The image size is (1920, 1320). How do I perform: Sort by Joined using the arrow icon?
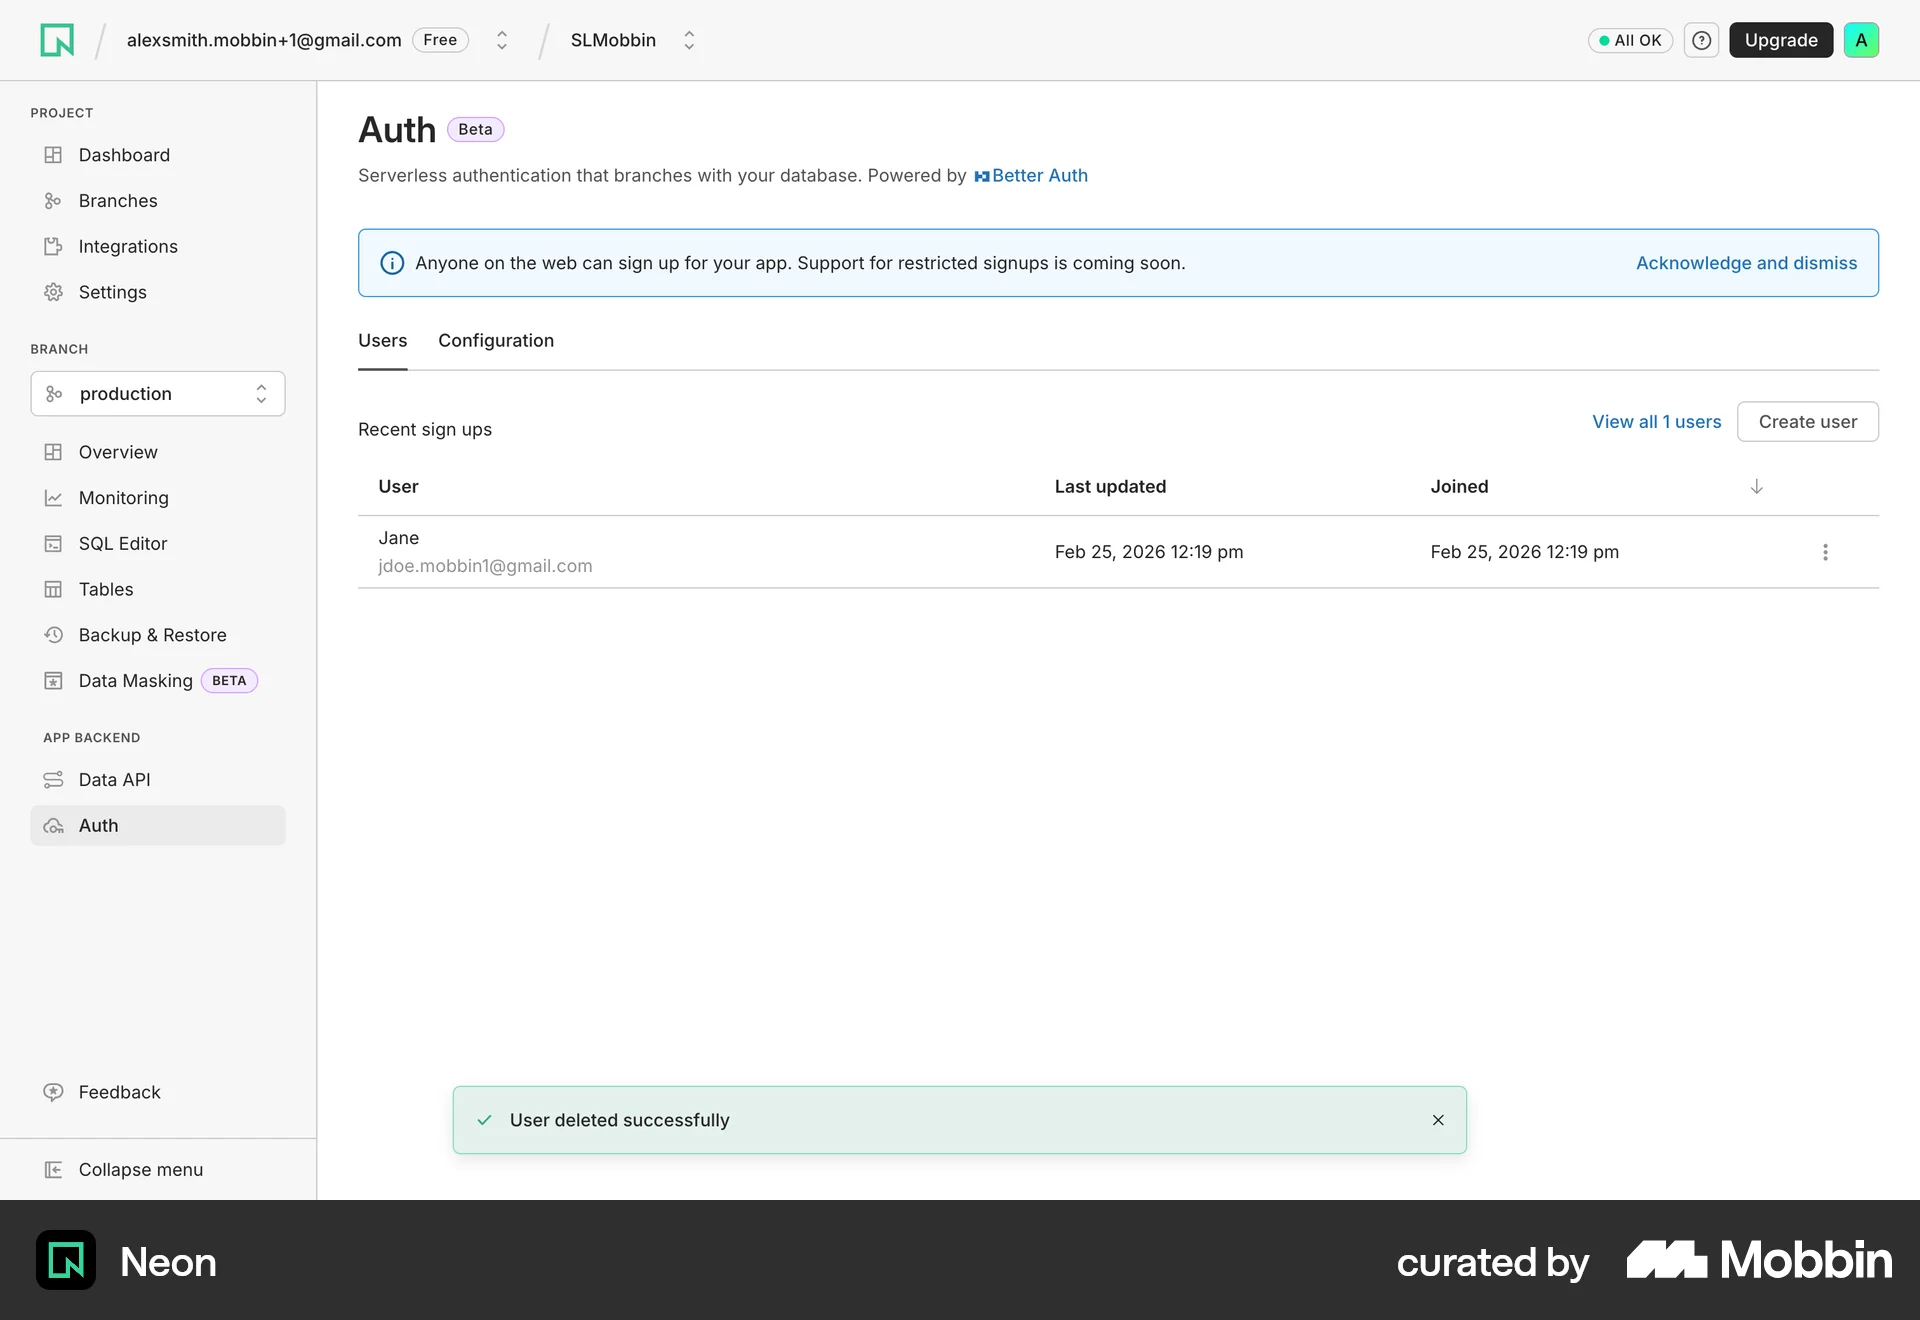(x=1756, y=487)
